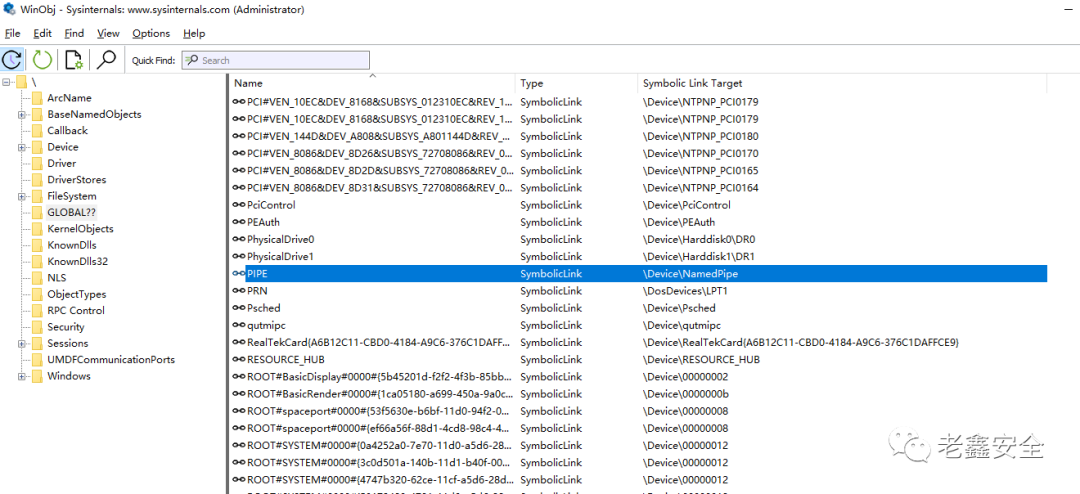This screenshot has height=494, width=1080.
Task: Sort by the Name column header
Action: coord(373,83)
